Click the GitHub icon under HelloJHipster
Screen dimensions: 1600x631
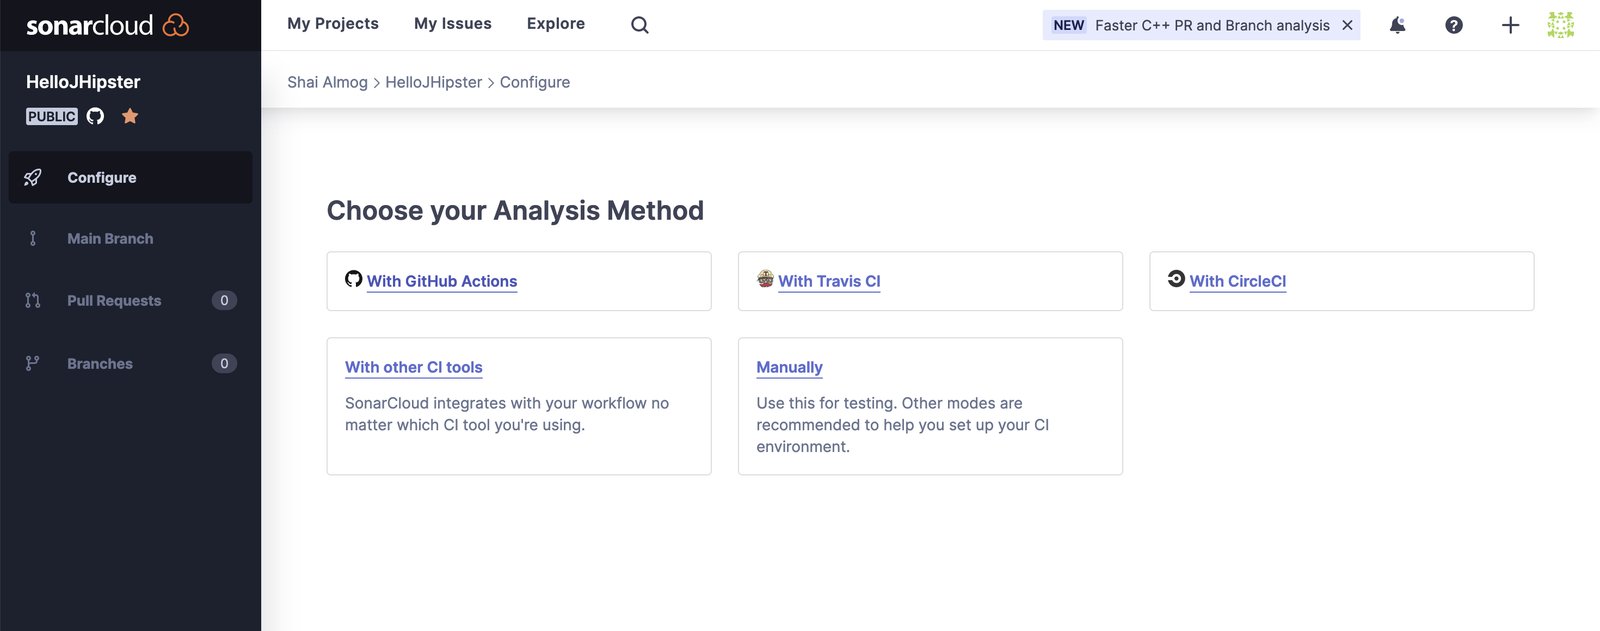(x=95, y=116)
